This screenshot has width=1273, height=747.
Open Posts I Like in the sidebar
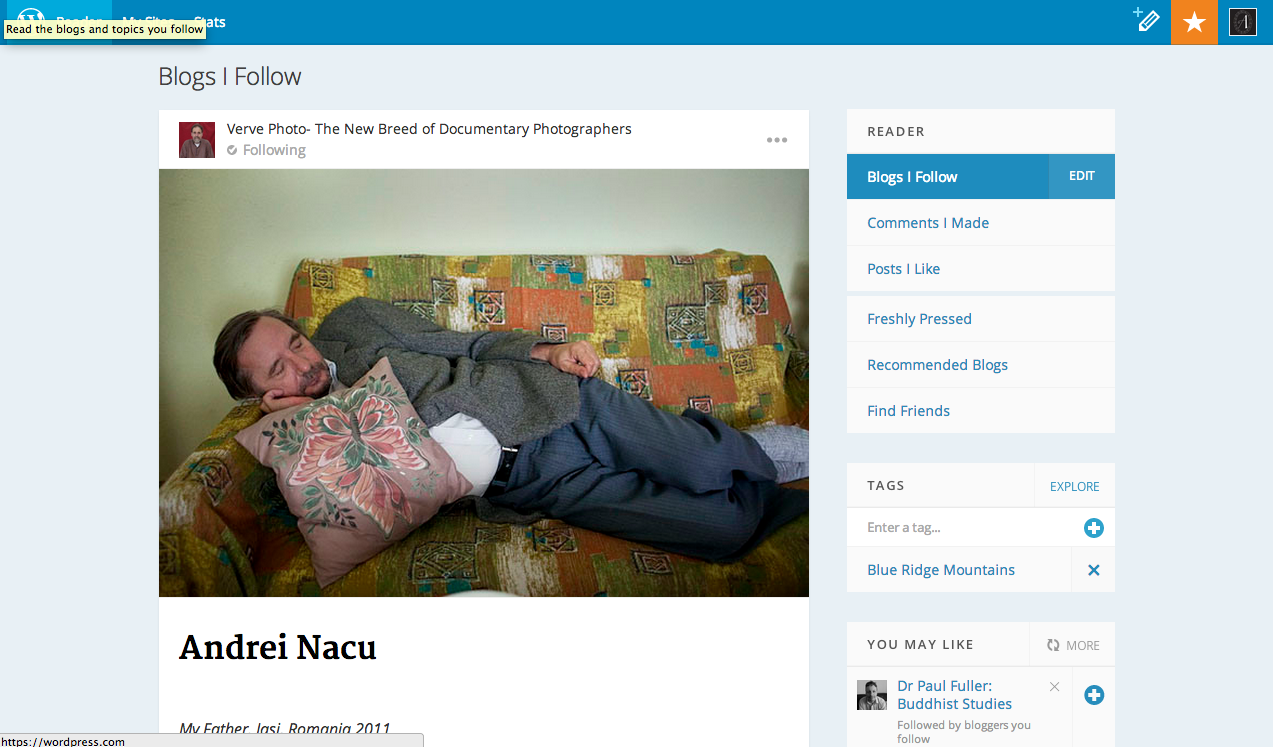[x=903, y=269]
